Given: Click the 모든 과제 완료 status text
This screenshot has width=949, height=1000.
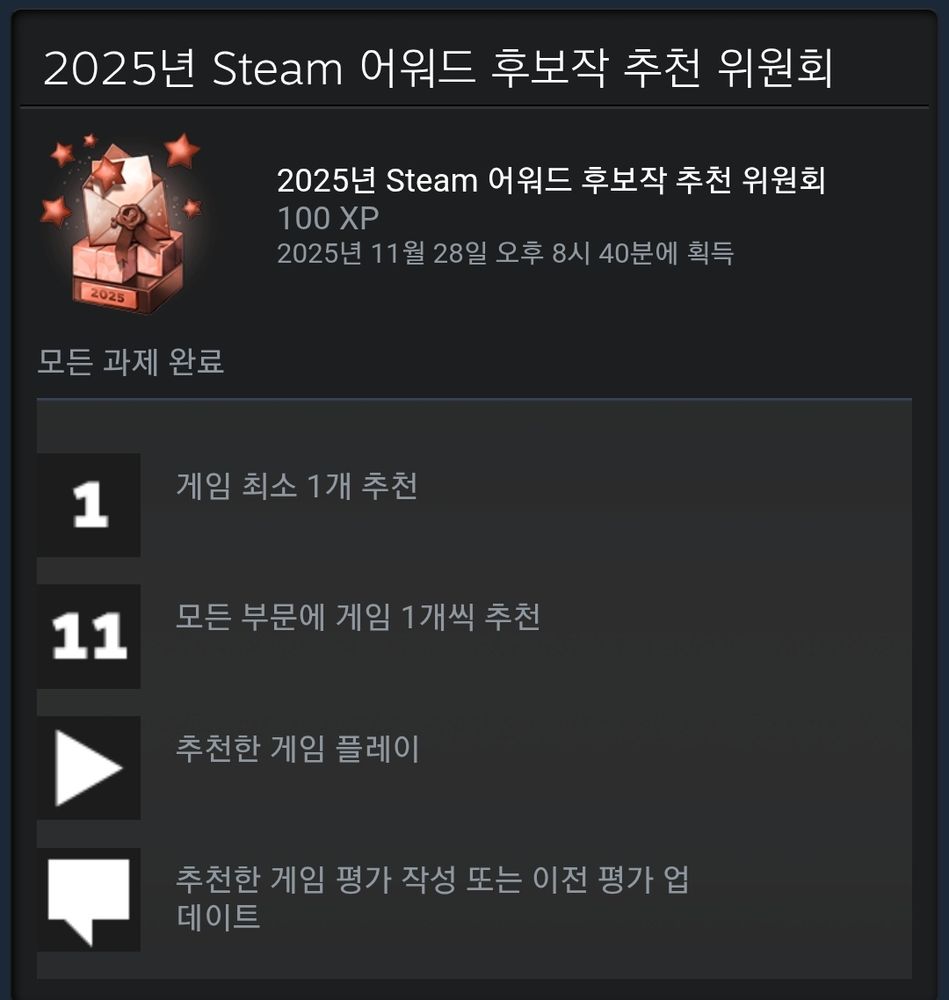Looking at the screenshot, I should tap(131, 362).
